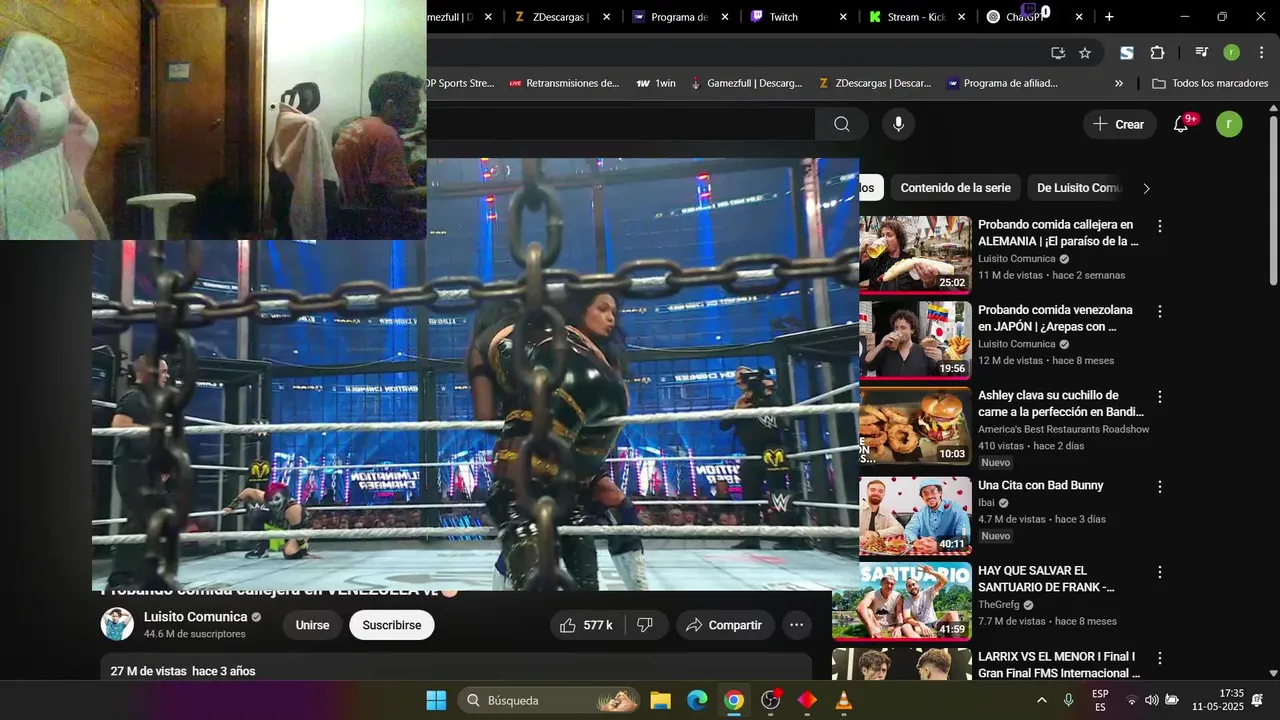The width and height of the screenshot is (1280, 720).
Task: Toggle the Suscribirse button
Action: pos(392,625)
